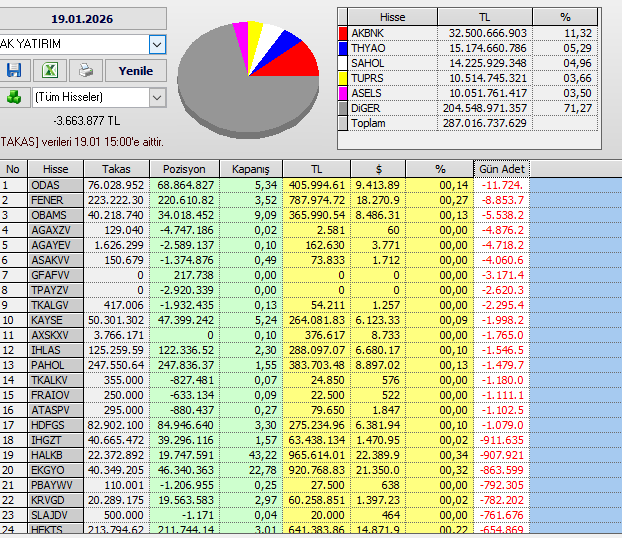Click the green cubes icon button
The height and width of the screenshot is (538, 622).
tap(14, 97)
